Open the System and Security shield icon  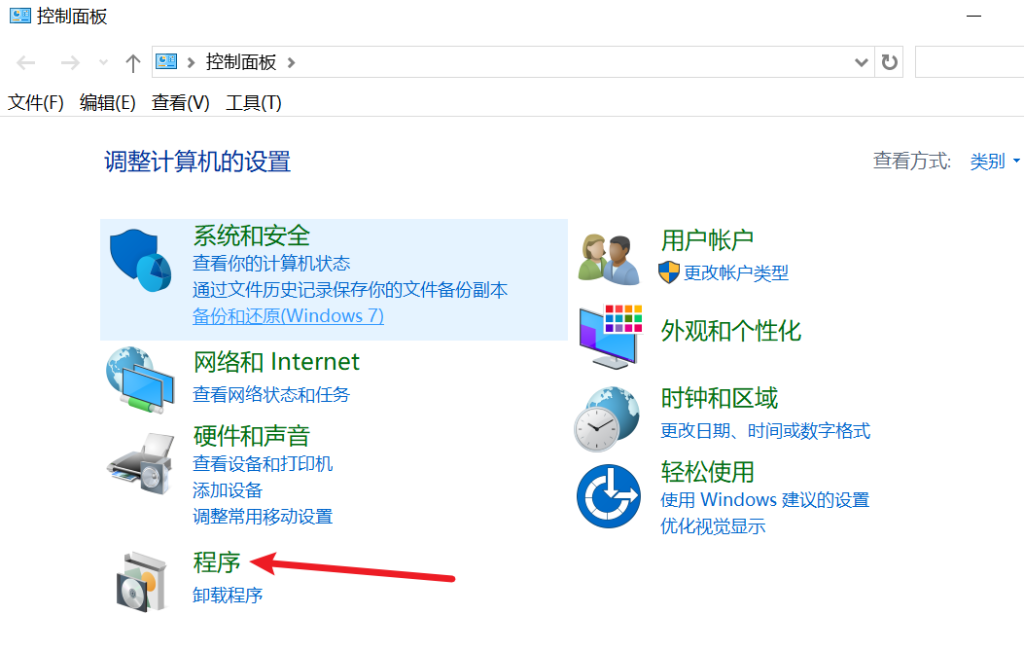140,260
